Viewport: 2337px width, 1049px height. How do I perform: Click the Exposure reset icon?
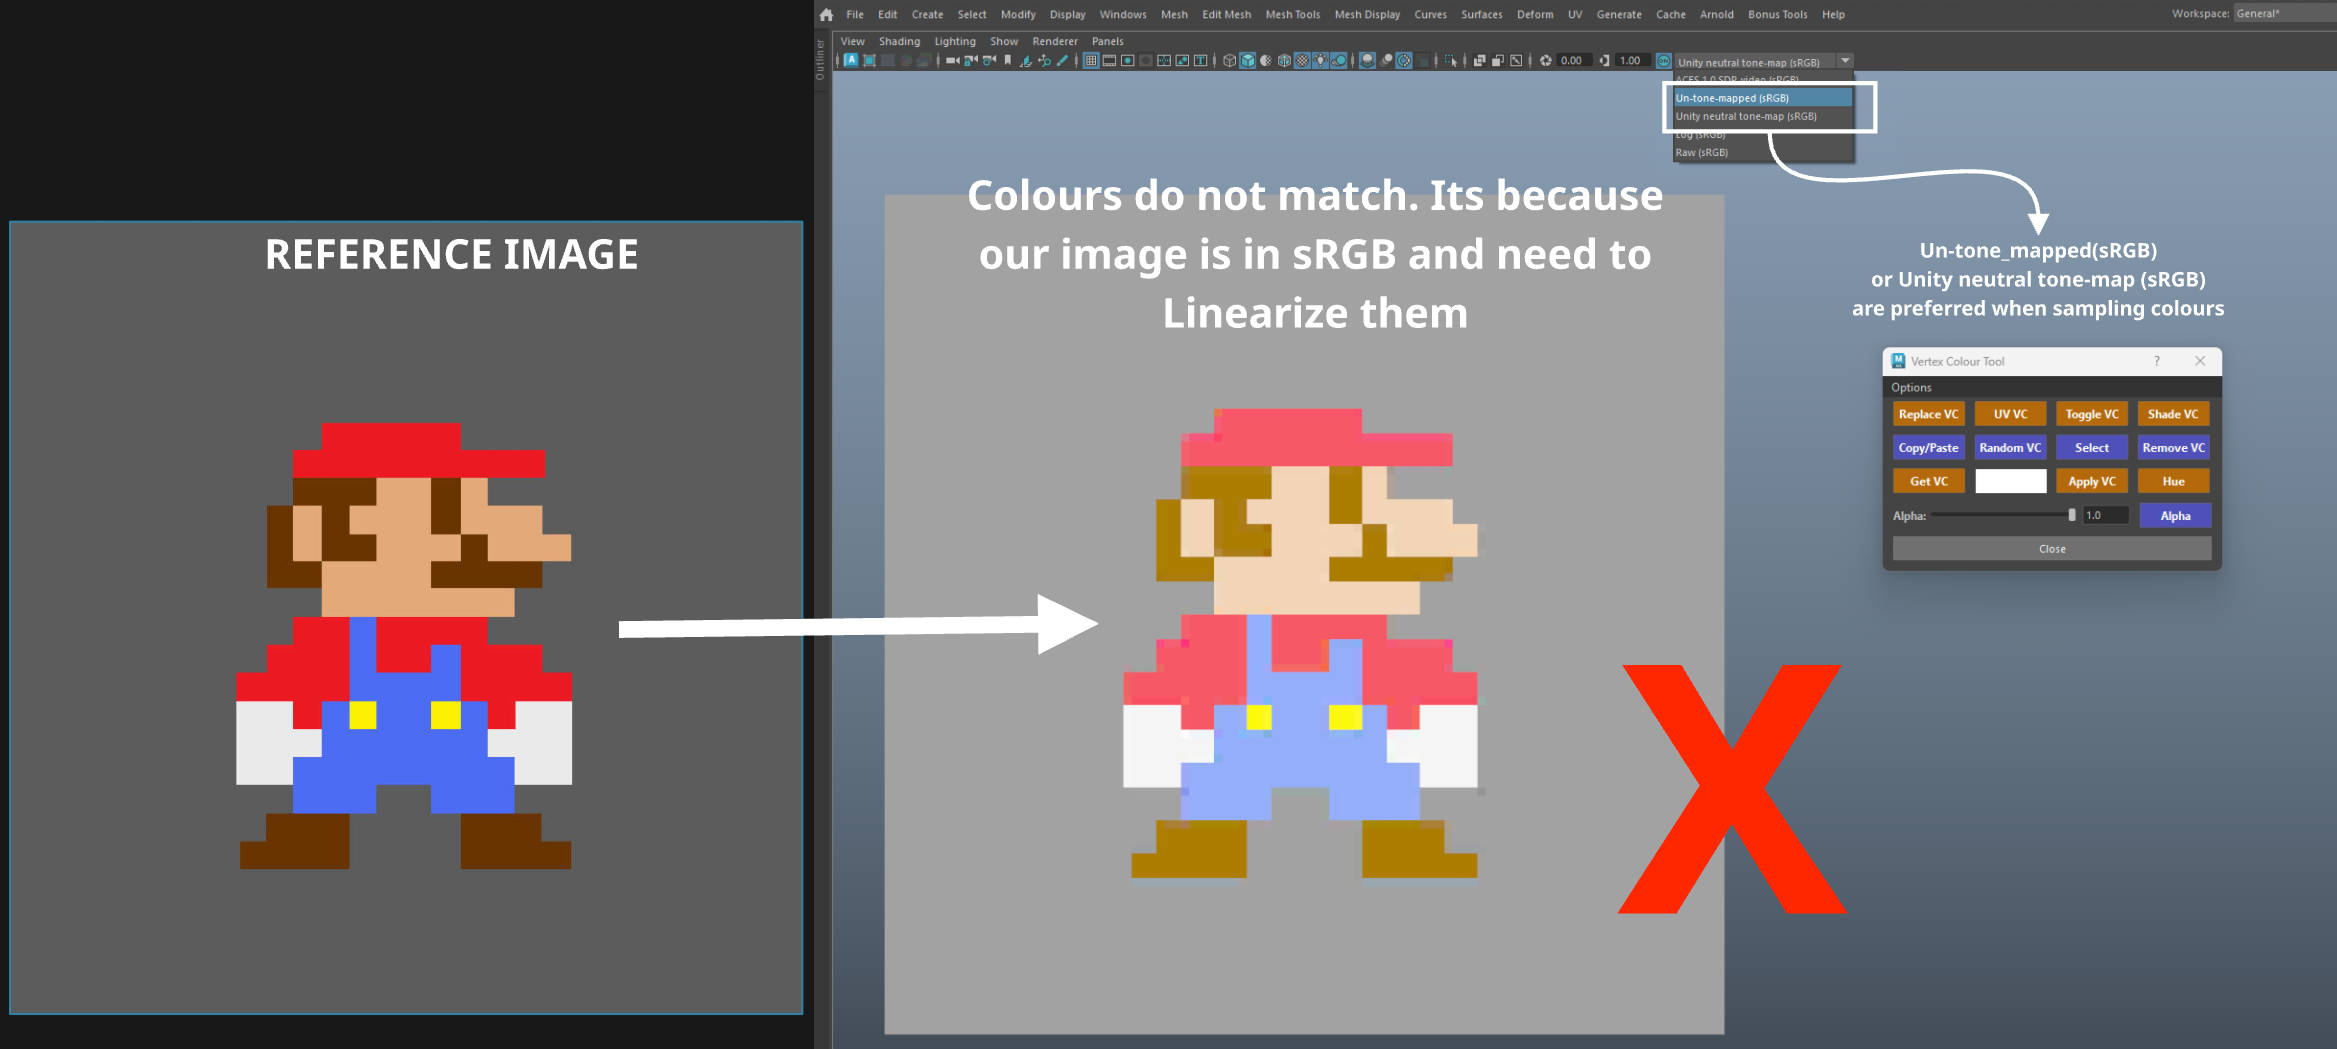coord(1546,61)
